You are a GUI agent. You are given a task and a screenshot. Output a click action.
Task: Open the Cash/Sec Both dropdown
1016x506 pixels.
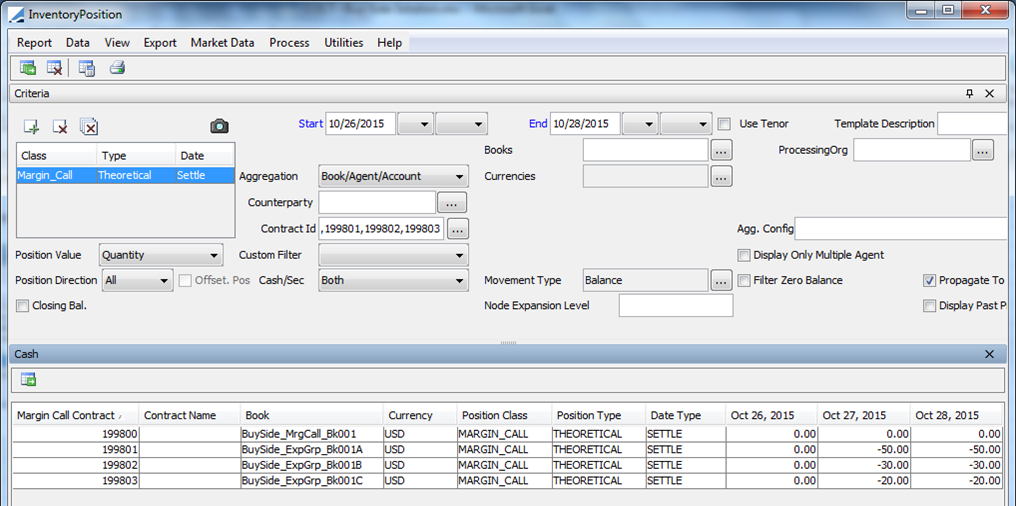tap(393, 281)
